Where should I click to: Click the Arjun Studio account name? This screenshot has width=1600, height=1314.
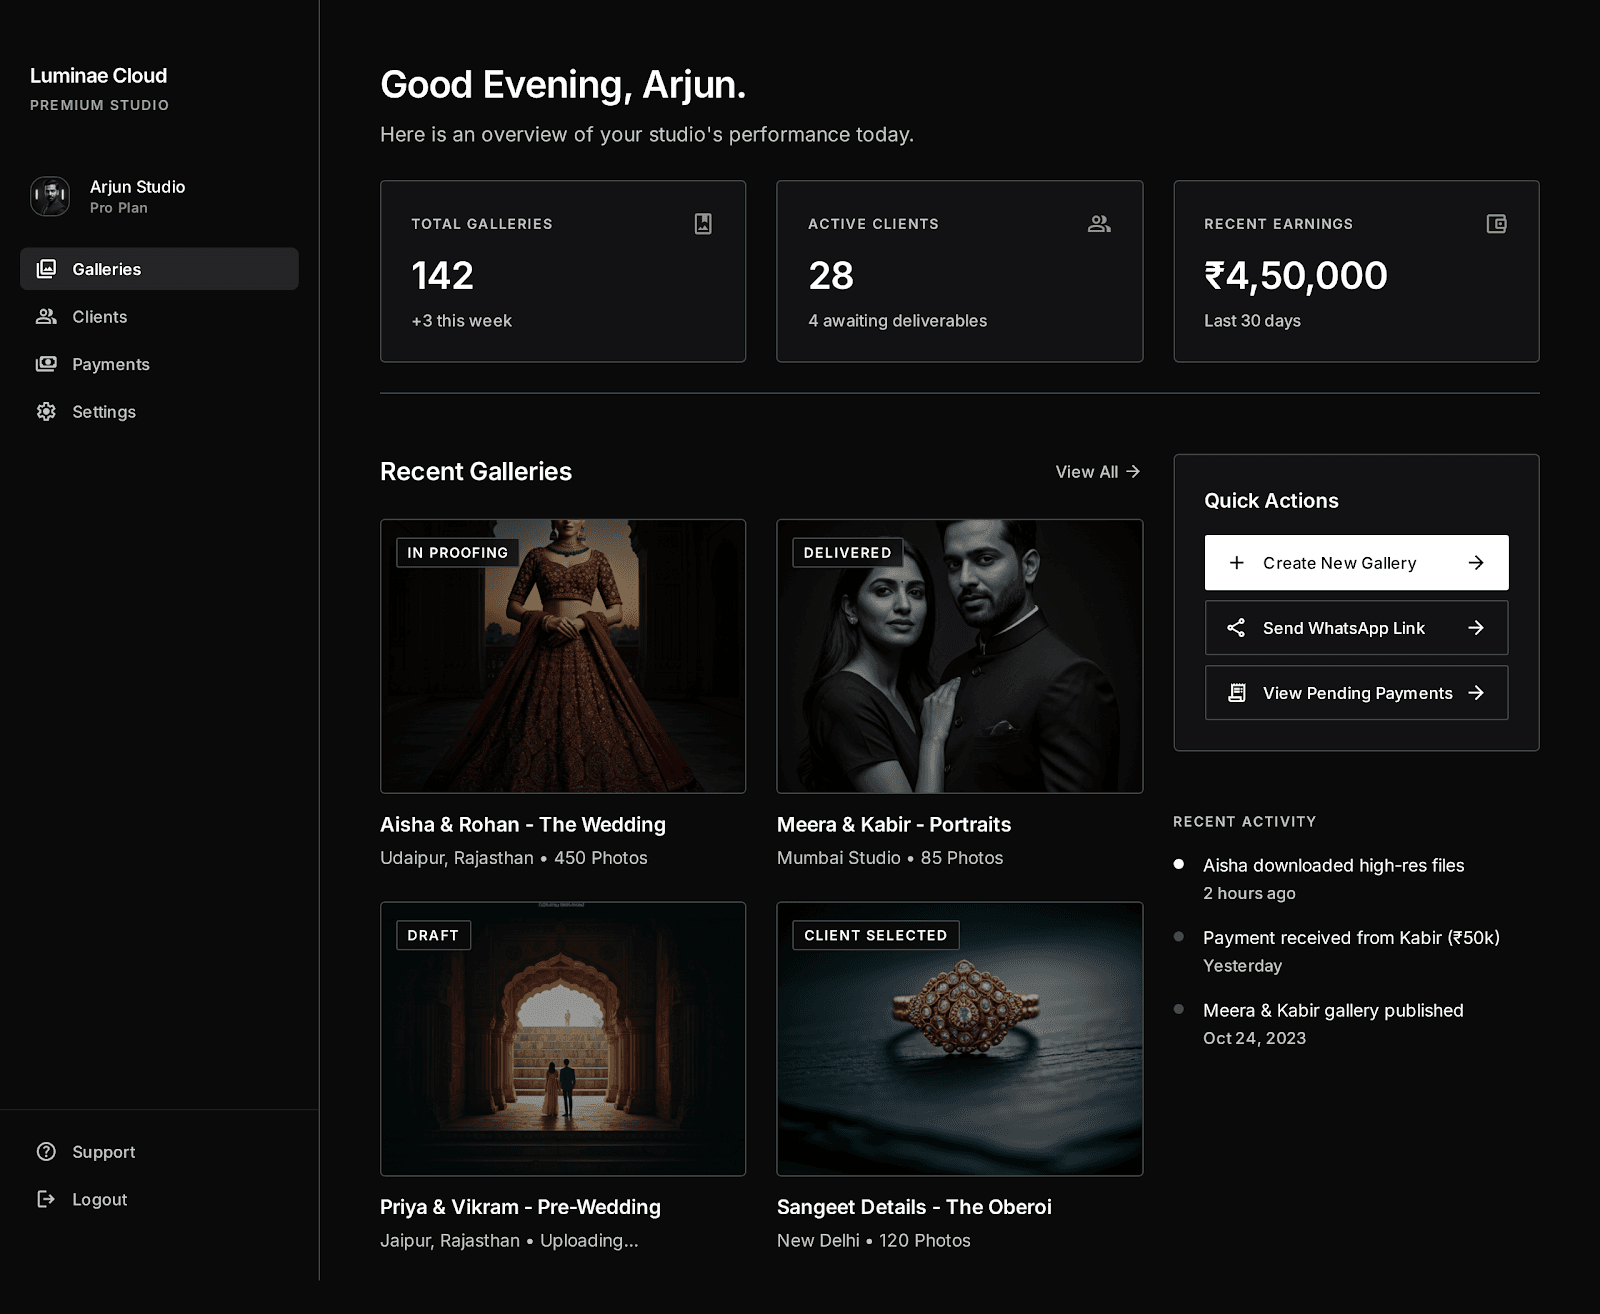coord(138,187)
